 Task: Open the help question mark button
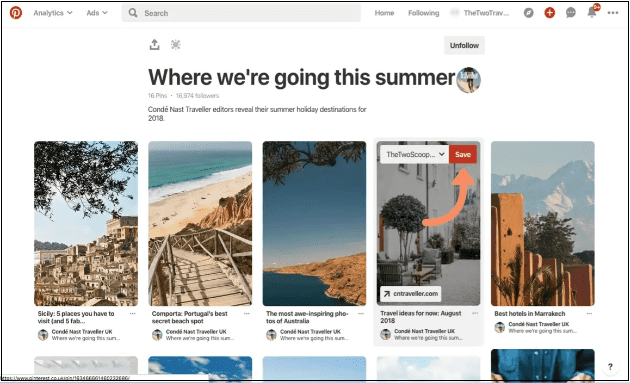[x=610, y=367]
